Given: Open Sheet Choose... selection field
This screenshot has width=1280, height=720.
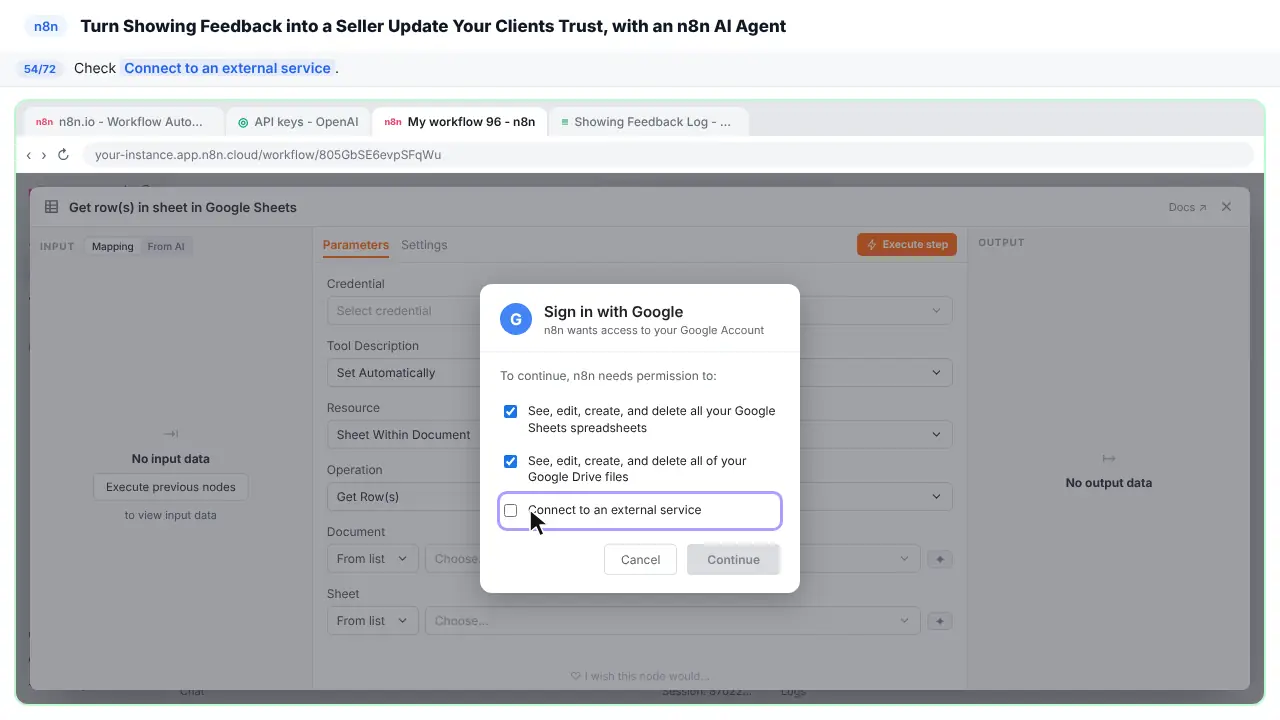Looking at the screenshot, I should click(x=672, y=621).
